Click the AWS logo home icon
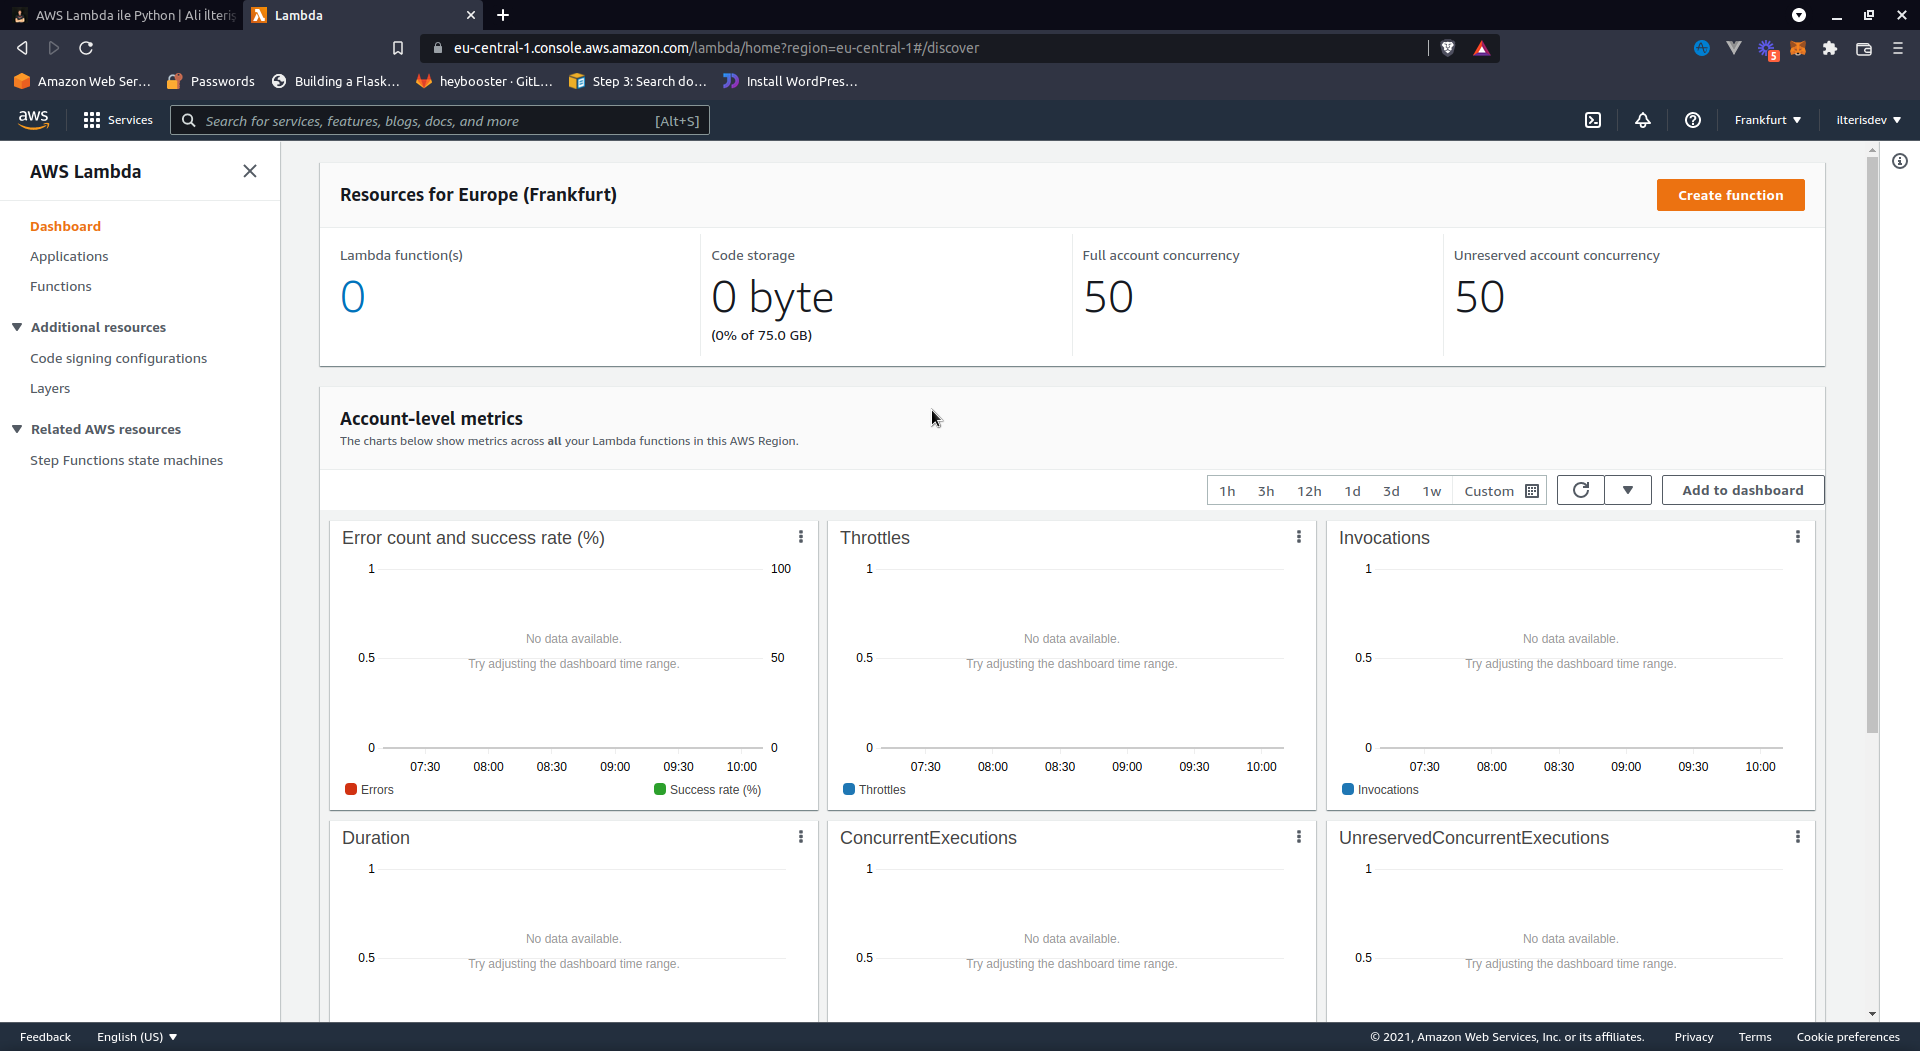The image size is (1920, 1051). coord(33,120)
